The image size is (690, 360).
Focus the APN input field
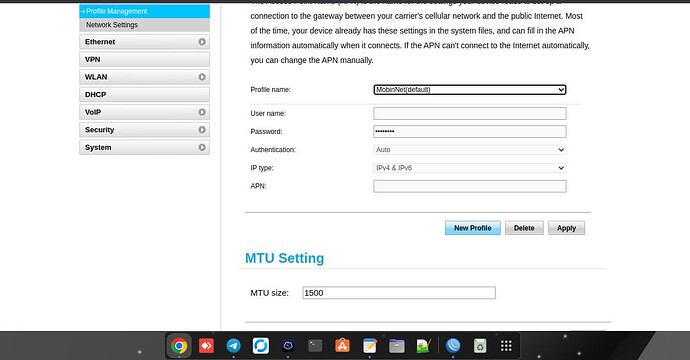[470, 186]
